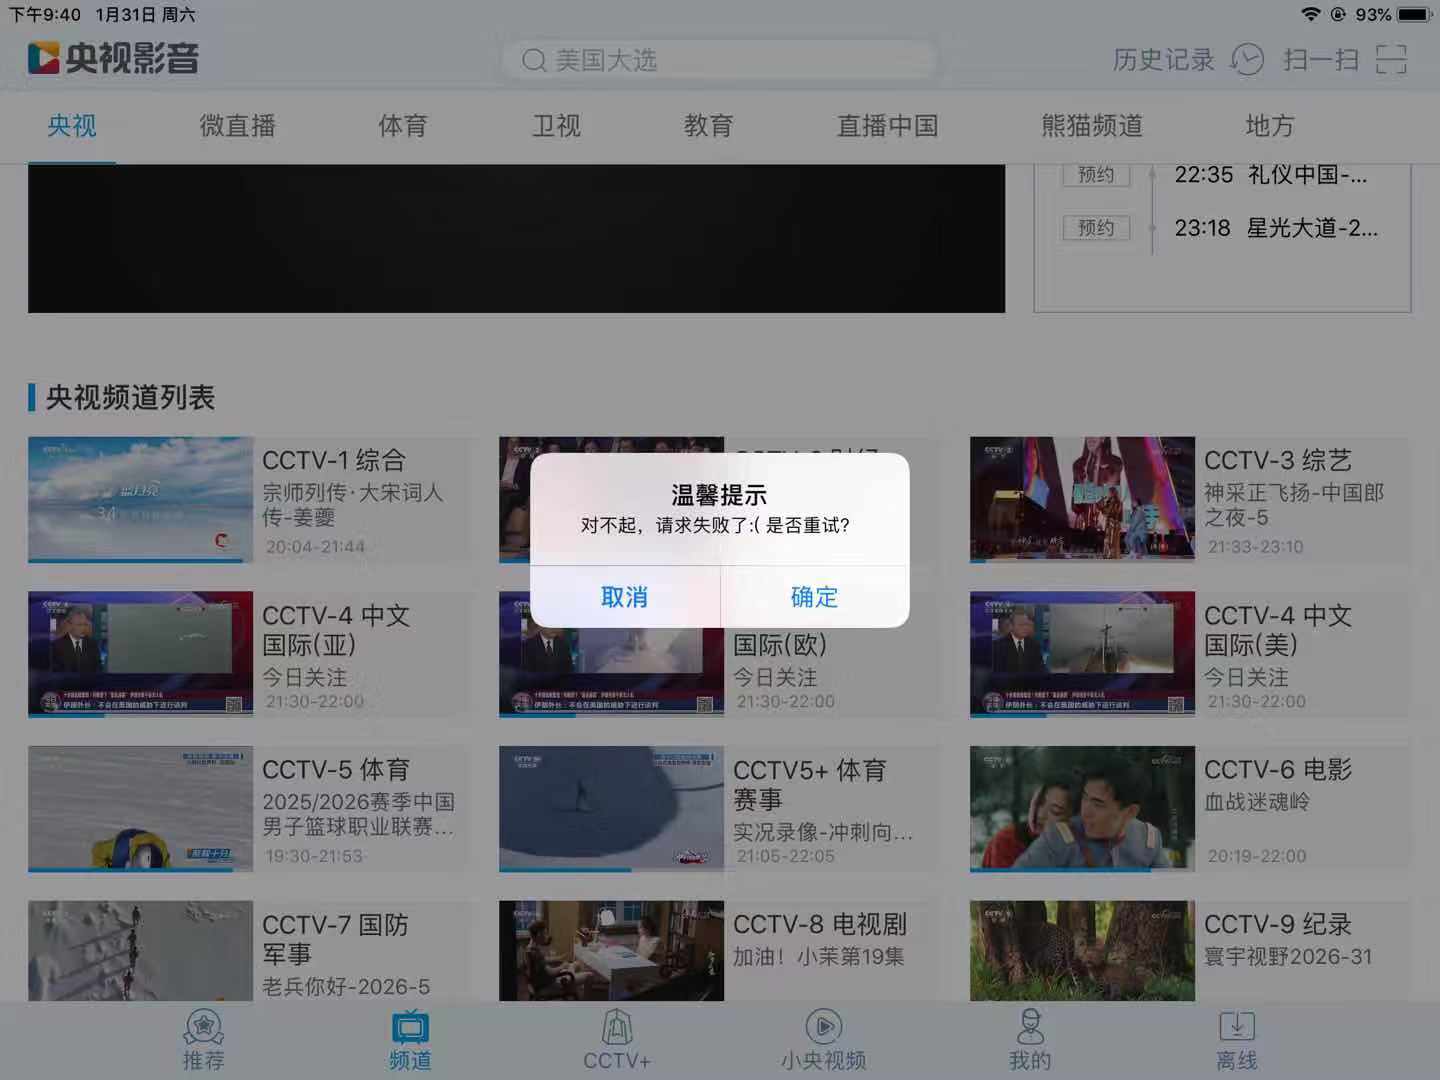
Task: Toggle 预约 for the 22:35 礼仪中国 program
Action: (x=1096, y=174)
